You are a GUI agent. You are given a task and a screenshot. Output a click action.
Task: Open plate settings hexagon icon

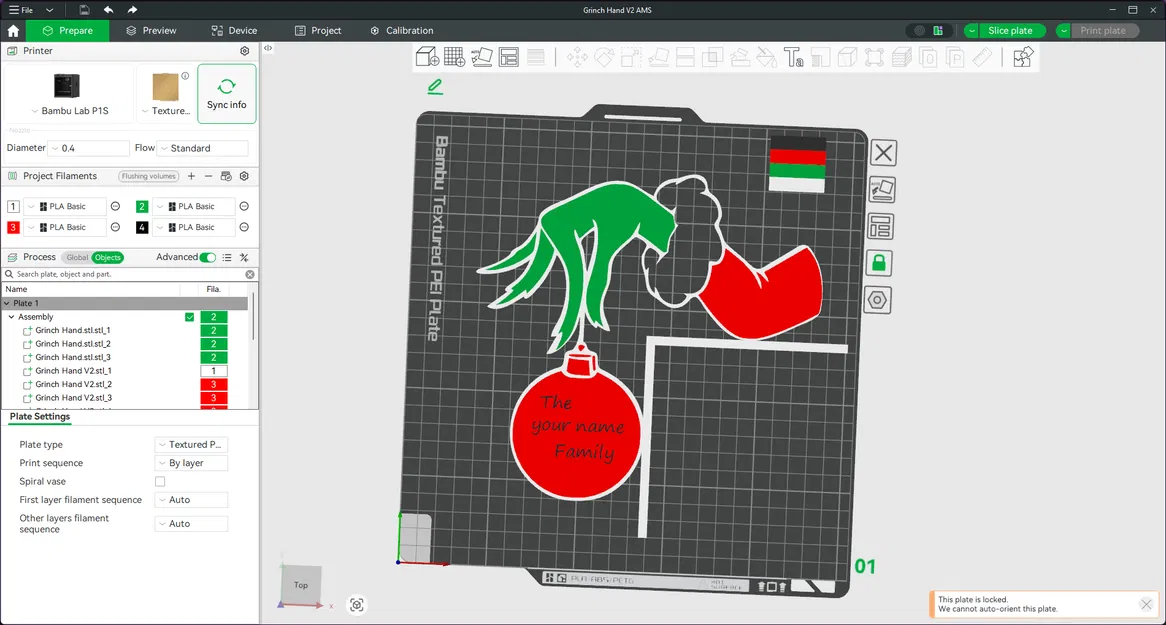877,300
